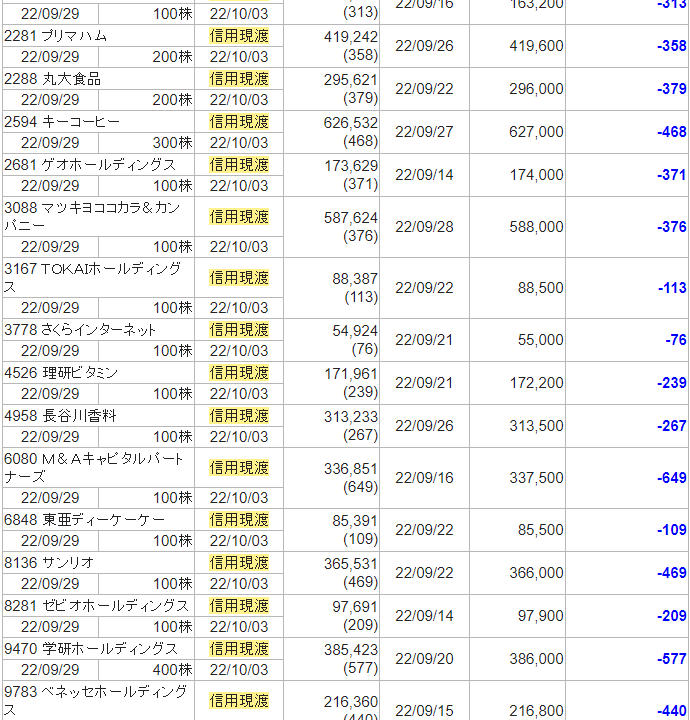Click the 2681 ゲオホールディングス stock name
Viewport: 690px width, 720px height.
point(90,165)
